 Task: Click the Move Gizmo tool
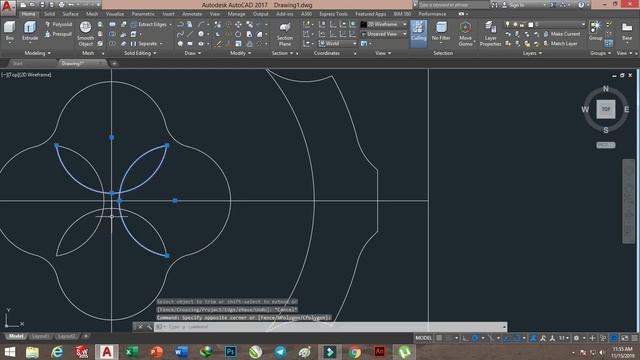coord(465,33)
